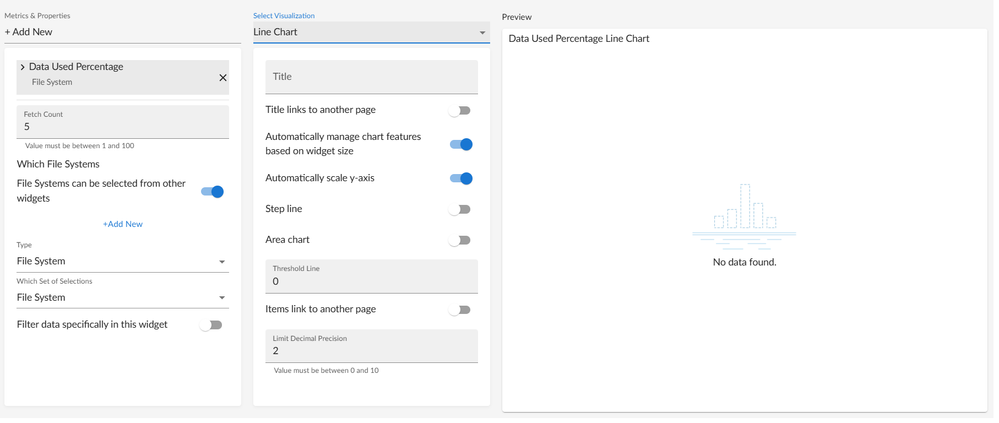This screenshot has height=423, width=999.
Task: Toggle Title links to another page
Action: coord(460,111)
